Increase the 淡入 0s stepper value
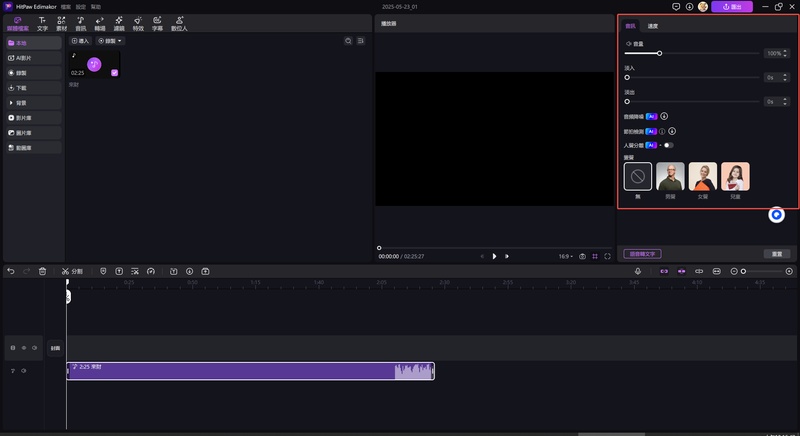 pyautogui.click(x=785, y=75)
